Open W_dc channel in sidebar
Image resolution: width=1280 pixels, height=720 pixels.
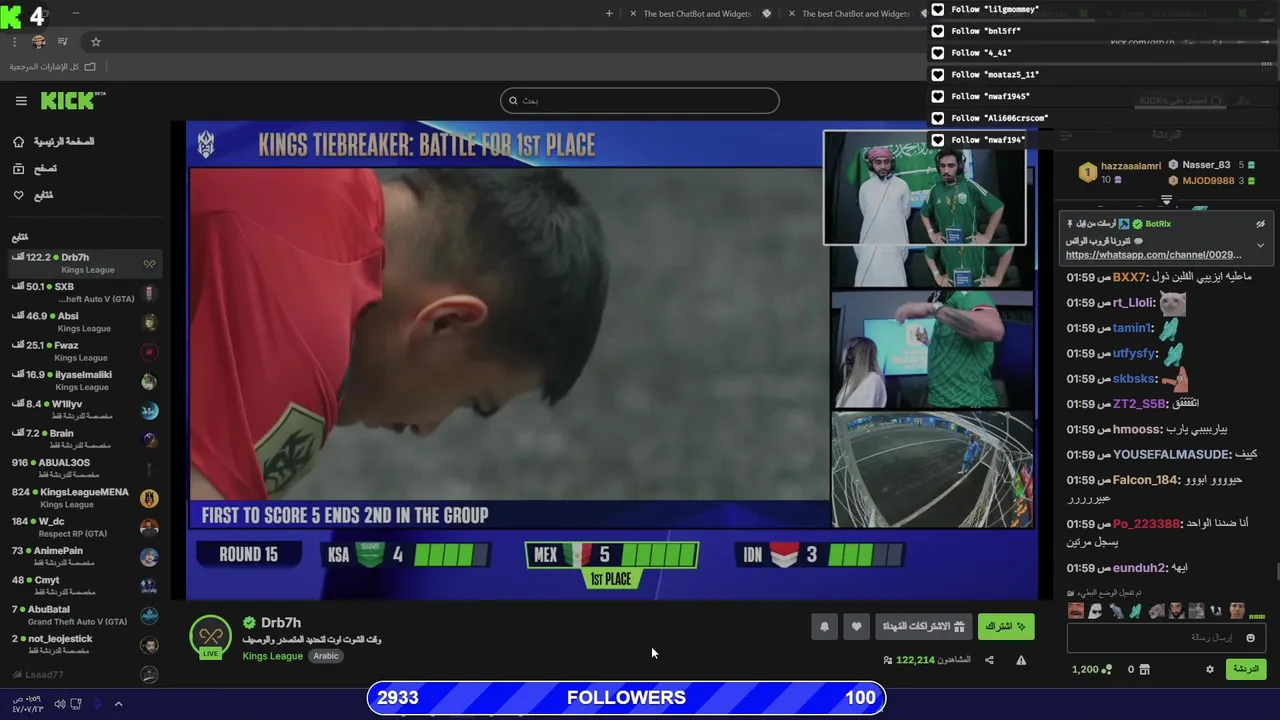pyautogui.click(x=85, y=527)
